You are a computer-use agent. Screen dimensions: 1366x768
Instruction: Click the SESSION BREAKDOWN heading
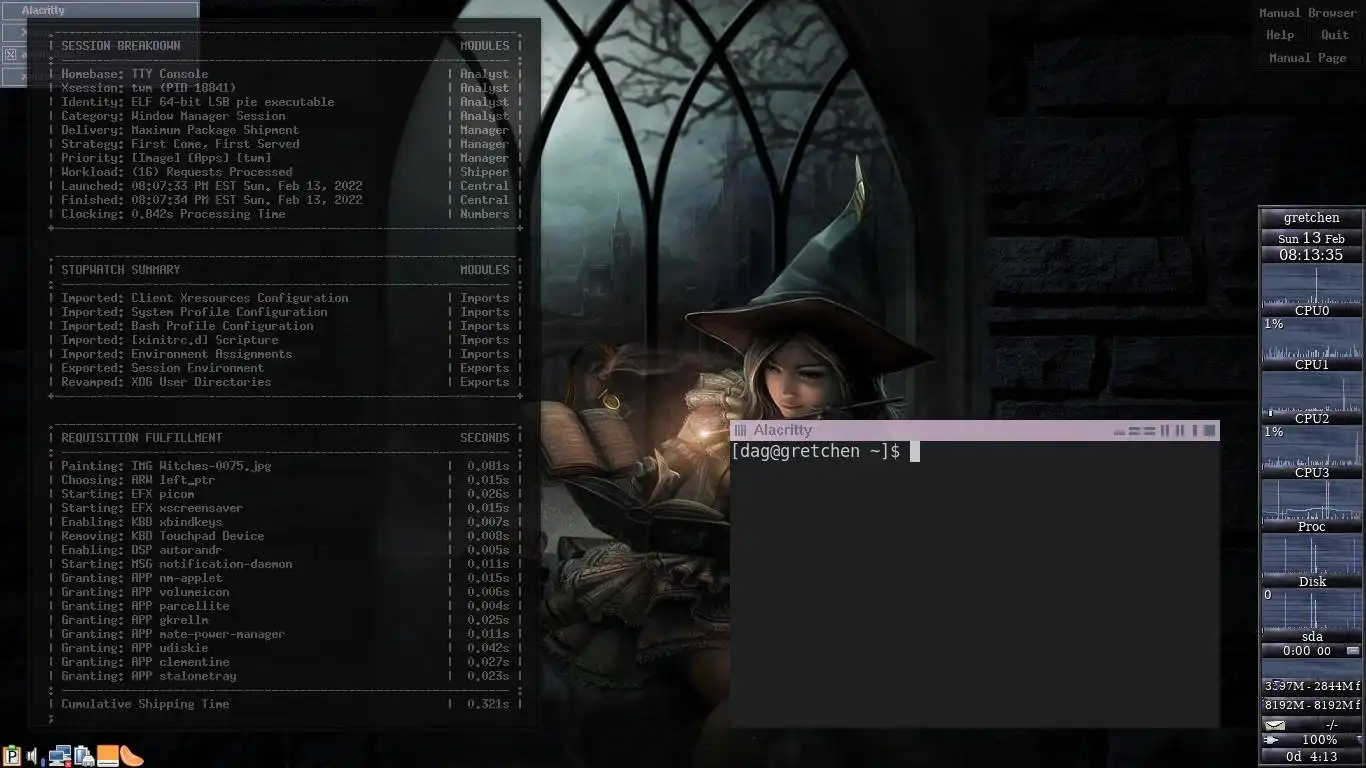point(121,46)
